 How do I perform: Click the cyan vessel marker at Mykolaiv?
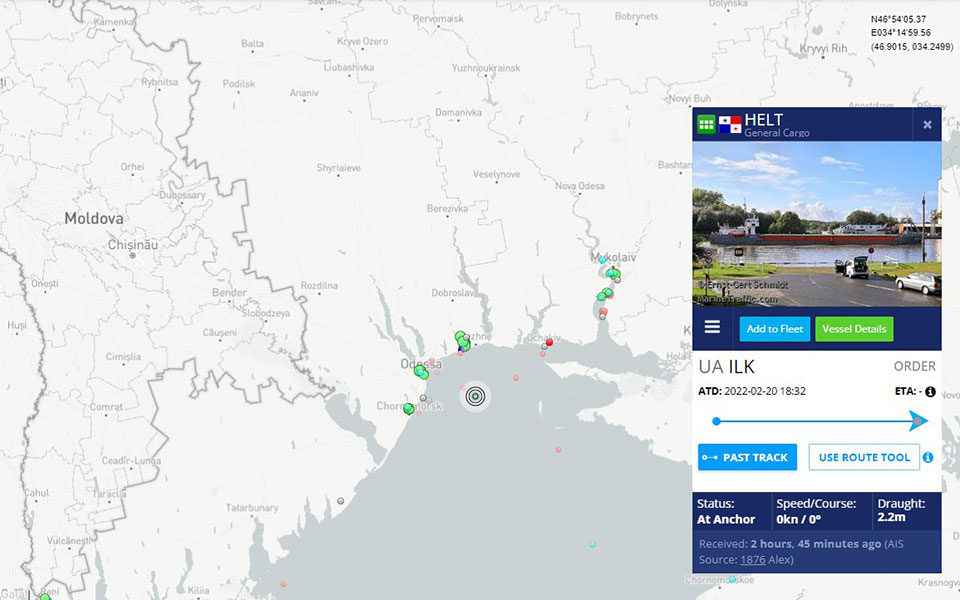[x=603, y=258]
